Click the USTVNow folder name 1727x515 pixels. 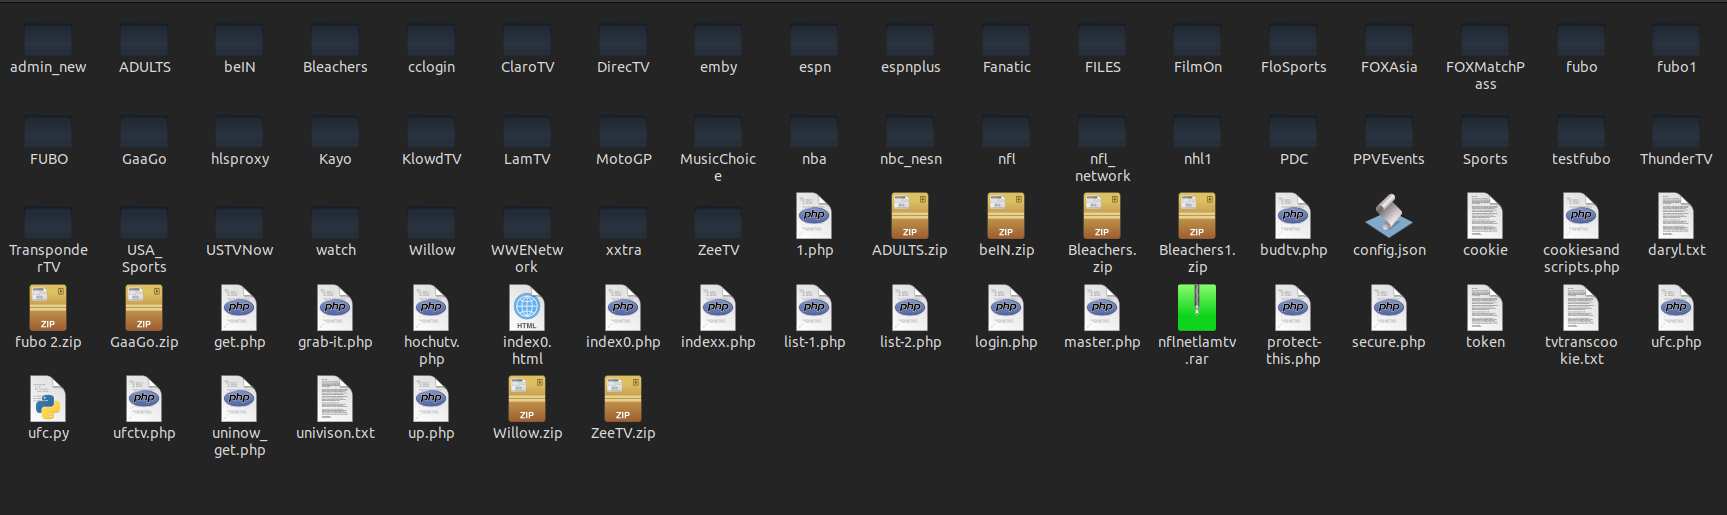click(240, 250)
